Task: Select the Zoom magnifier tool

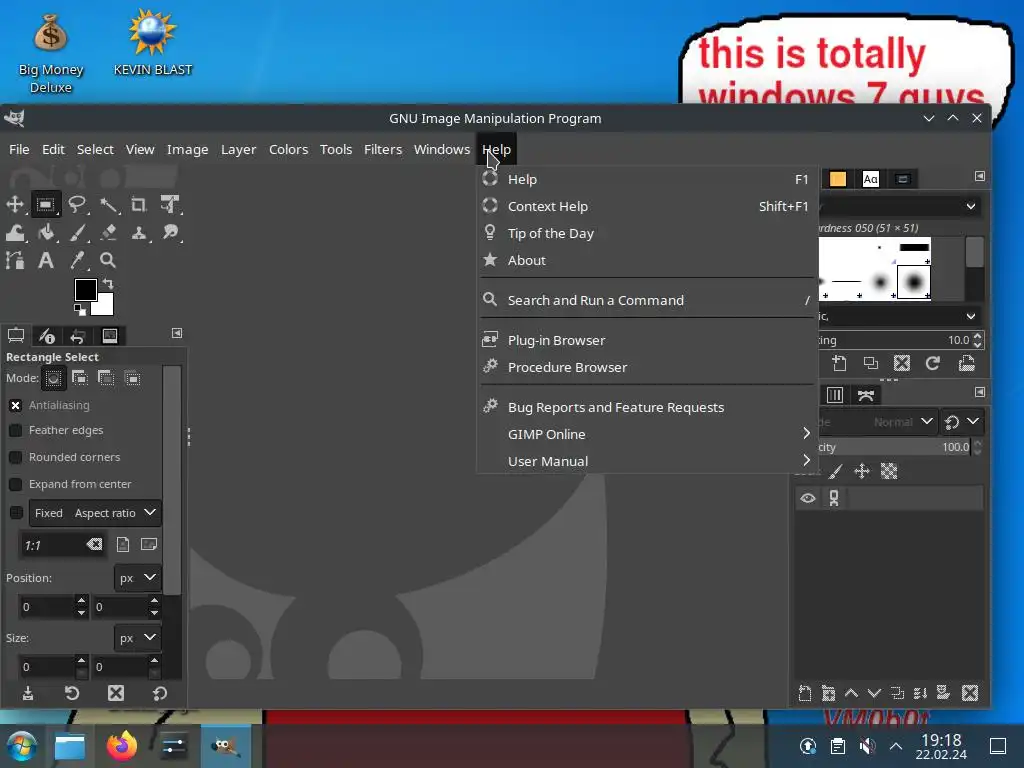Action: point(108,261)
